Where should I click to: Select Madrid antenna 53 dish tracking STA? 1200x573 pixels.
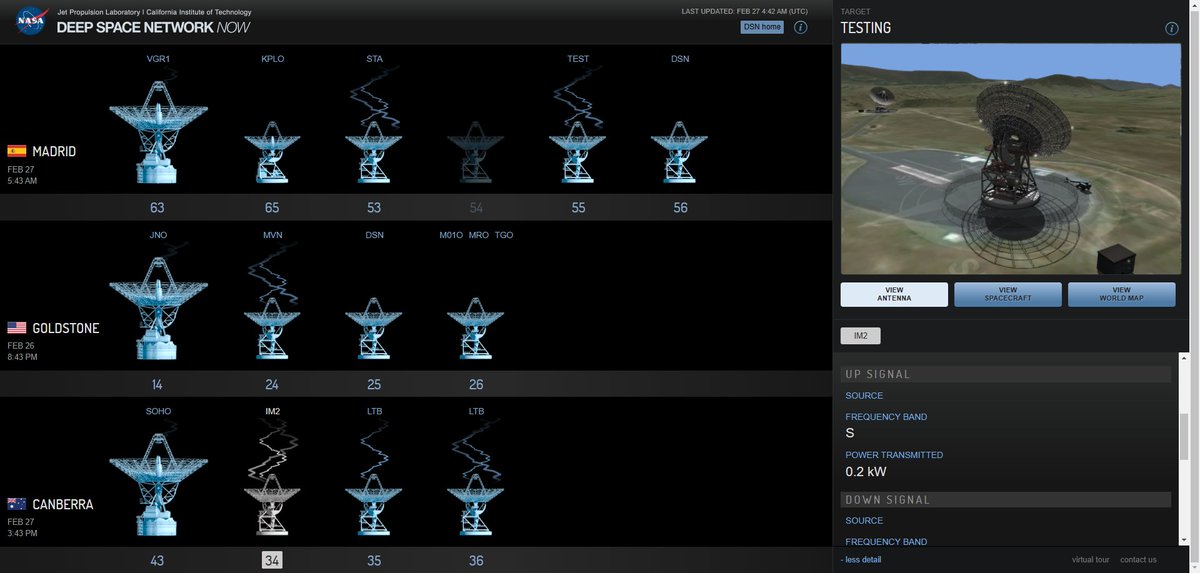pyautogui.click(x=374, y=152)
